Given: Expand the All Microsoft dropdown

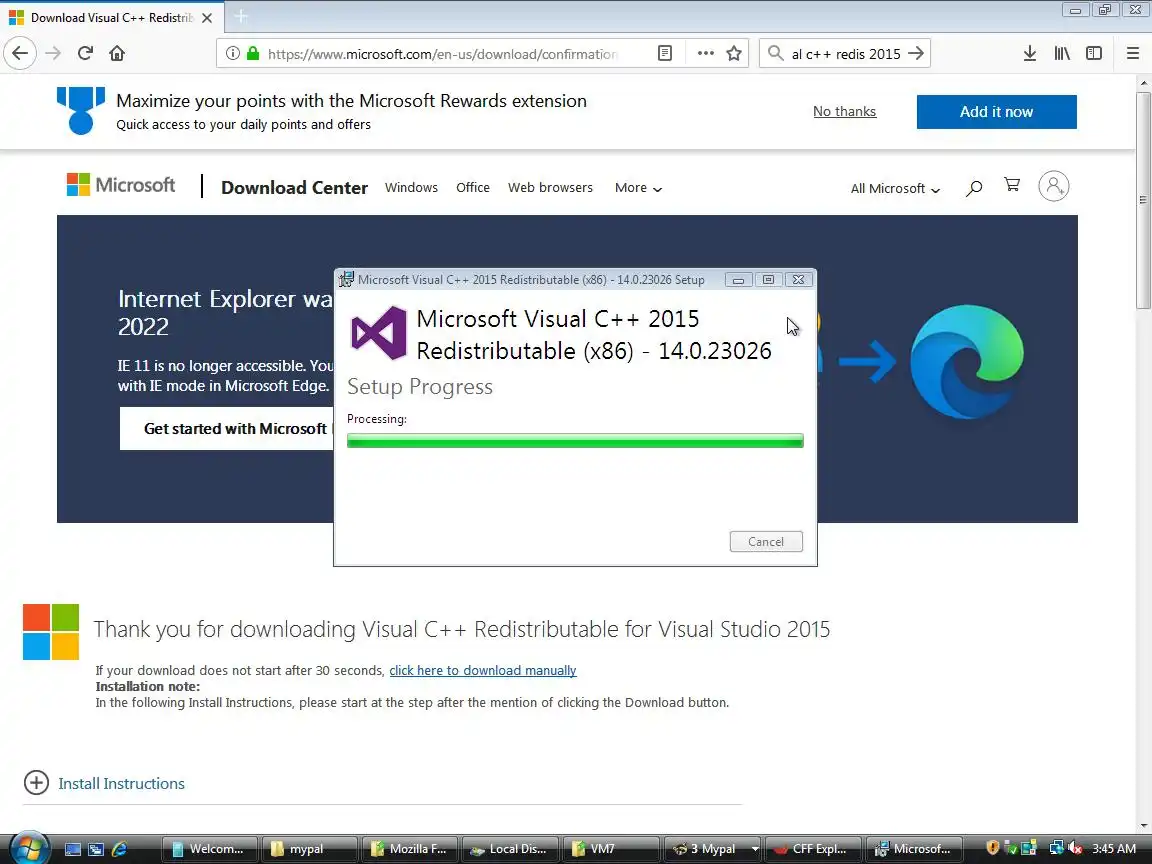Looking at the screenshot, I should click(895, 188).
